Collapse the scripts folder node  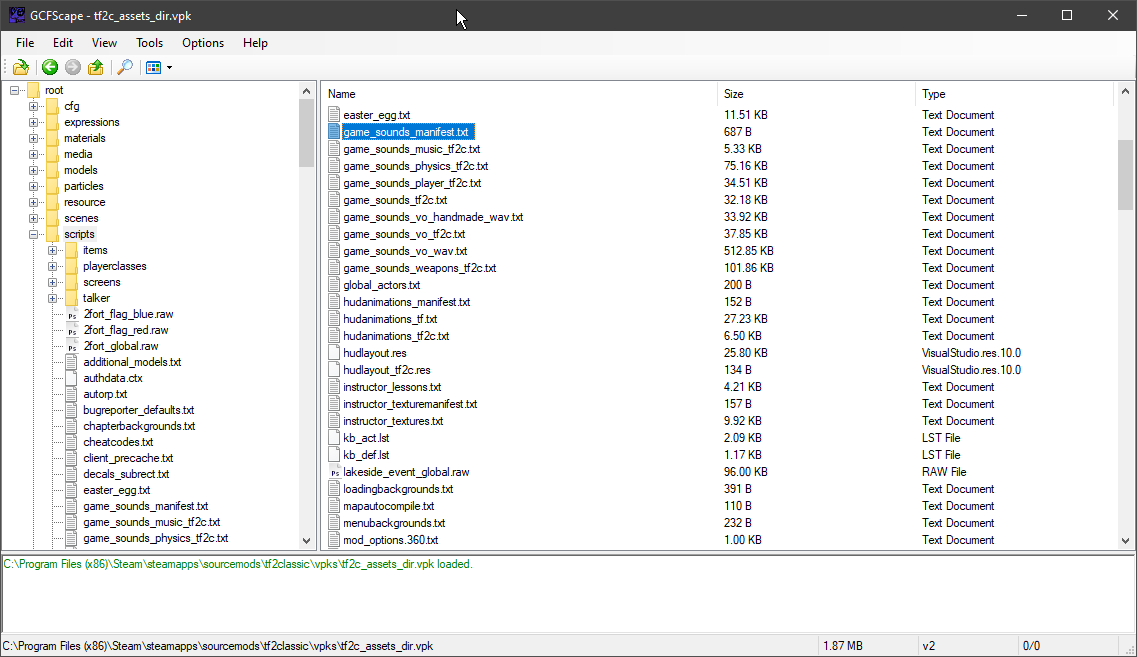pos(33,234)
